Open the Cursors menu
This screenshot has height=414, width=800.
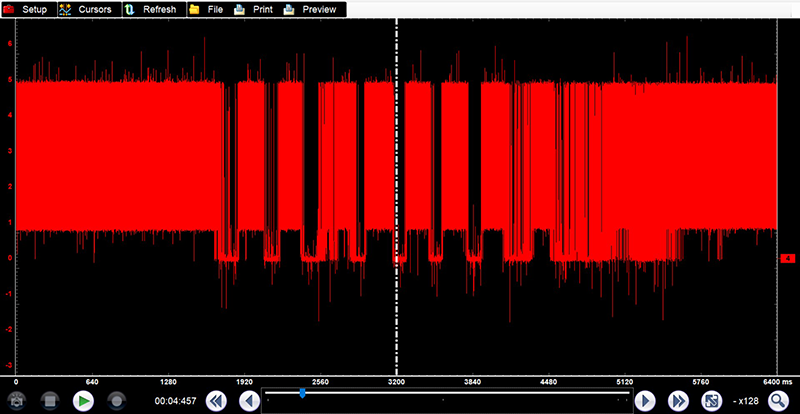pyautogui.click(x=94, y=9)
